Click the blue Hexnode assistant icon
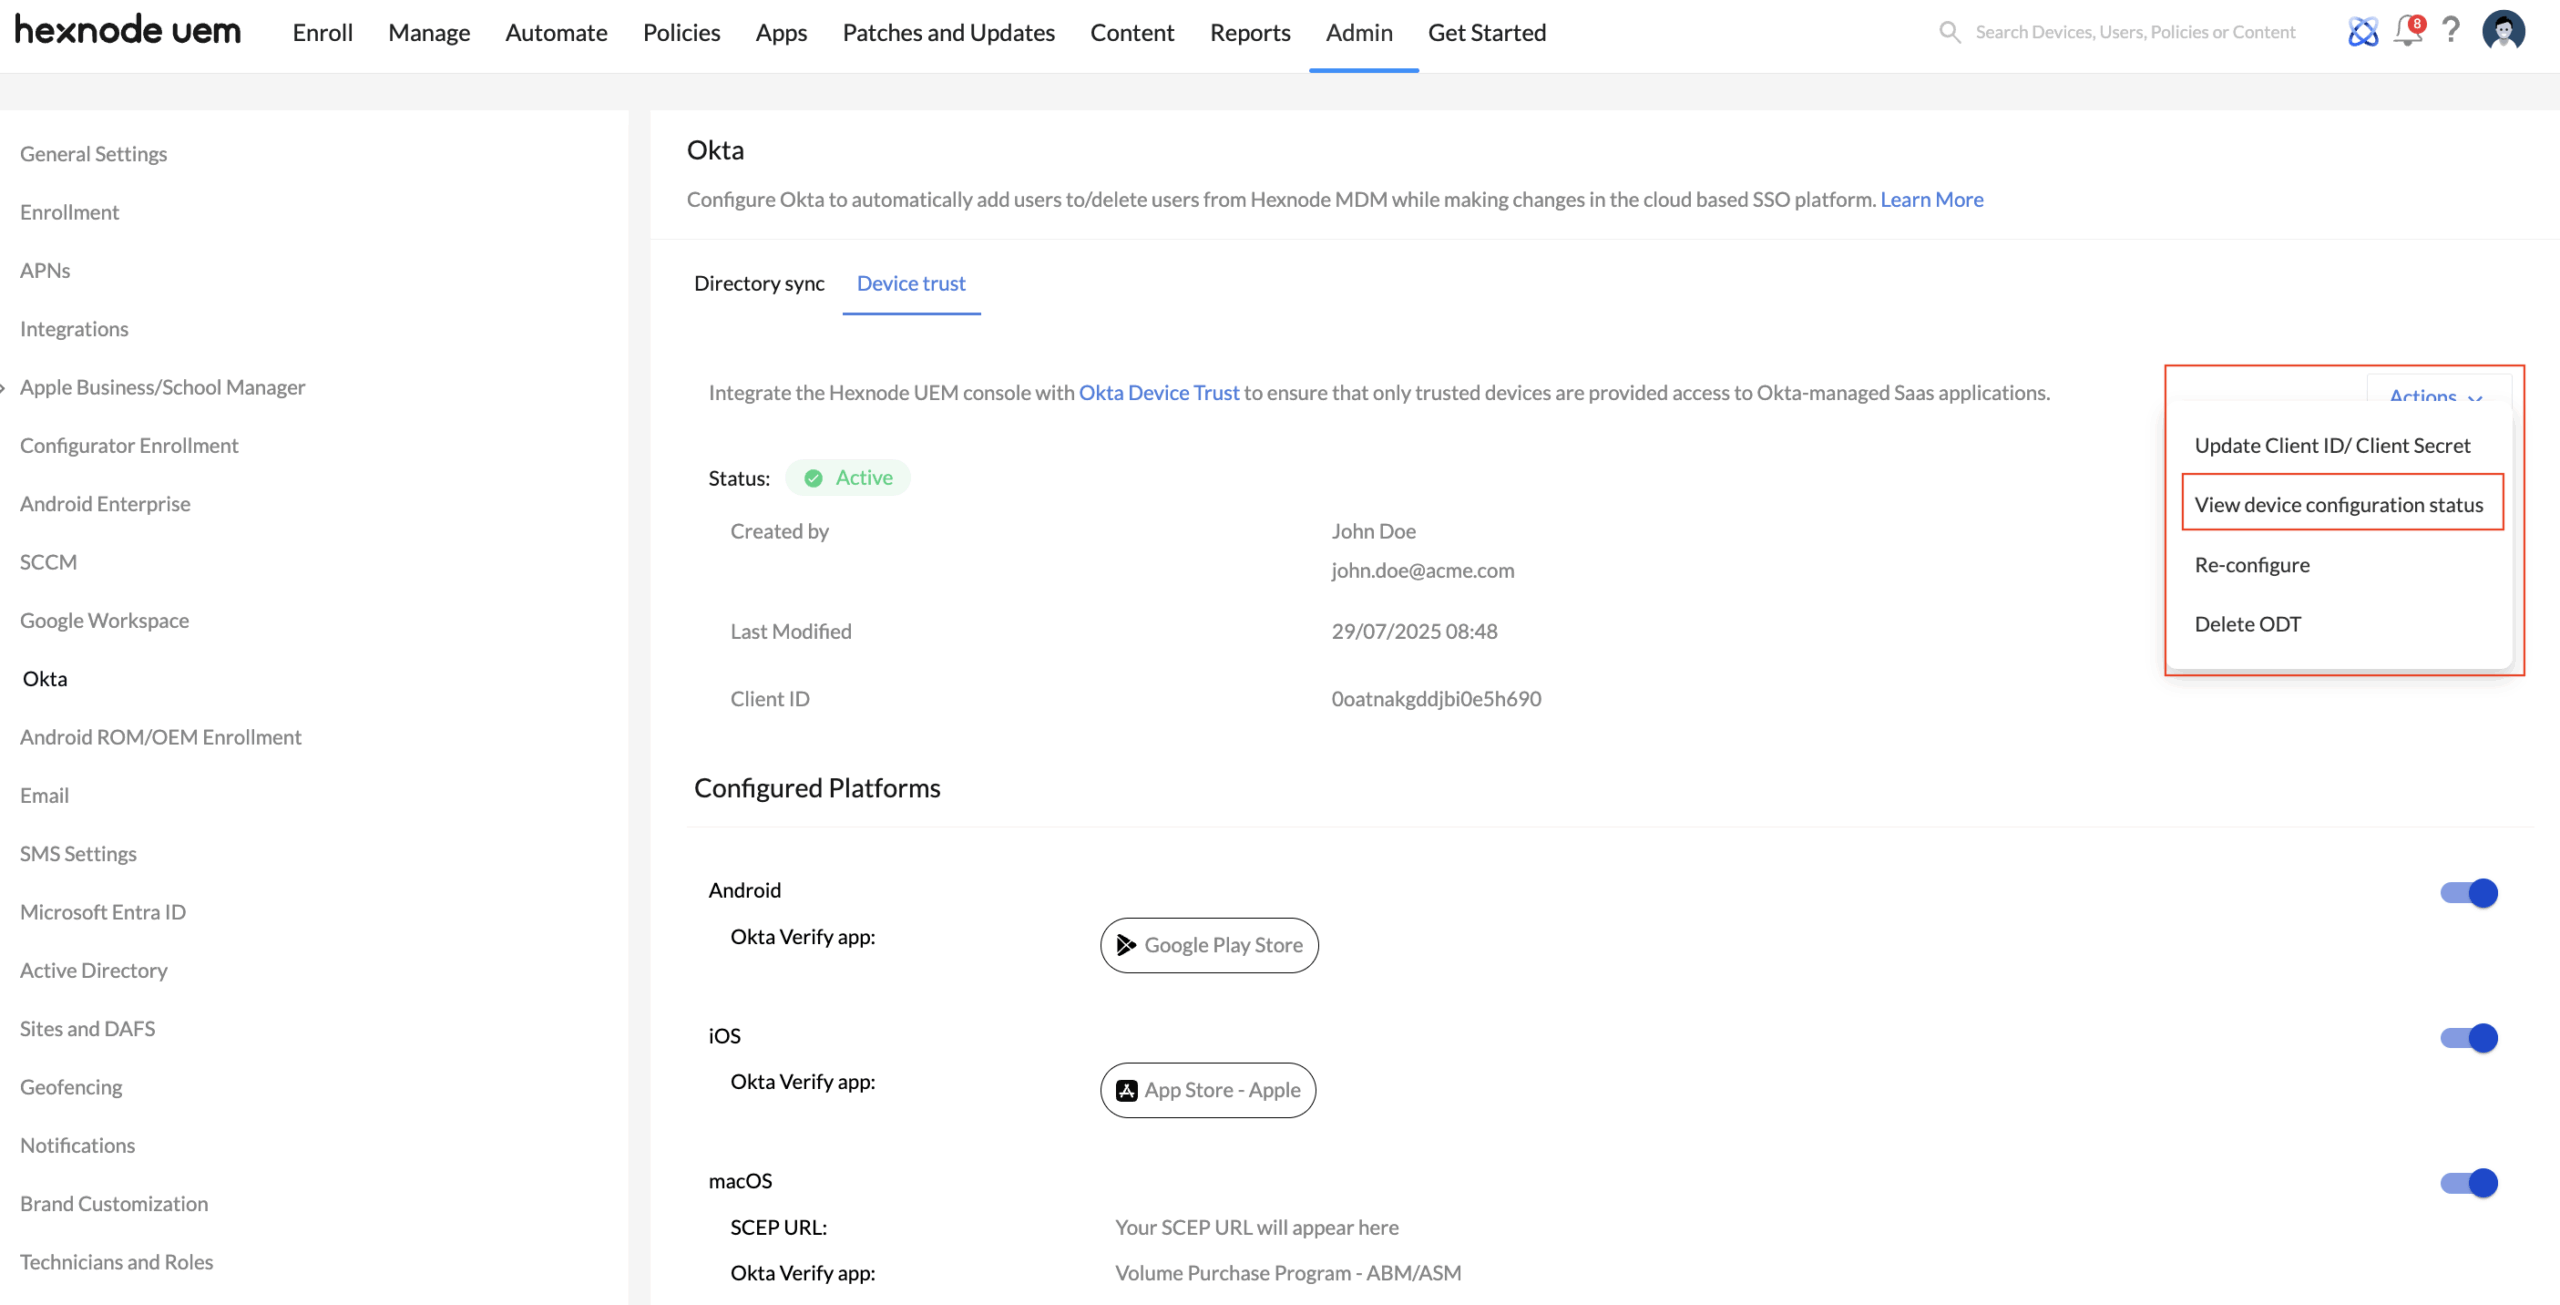Image resolution: width=2560 pixels, height=1305 pixels. [x=2363, y=32]
